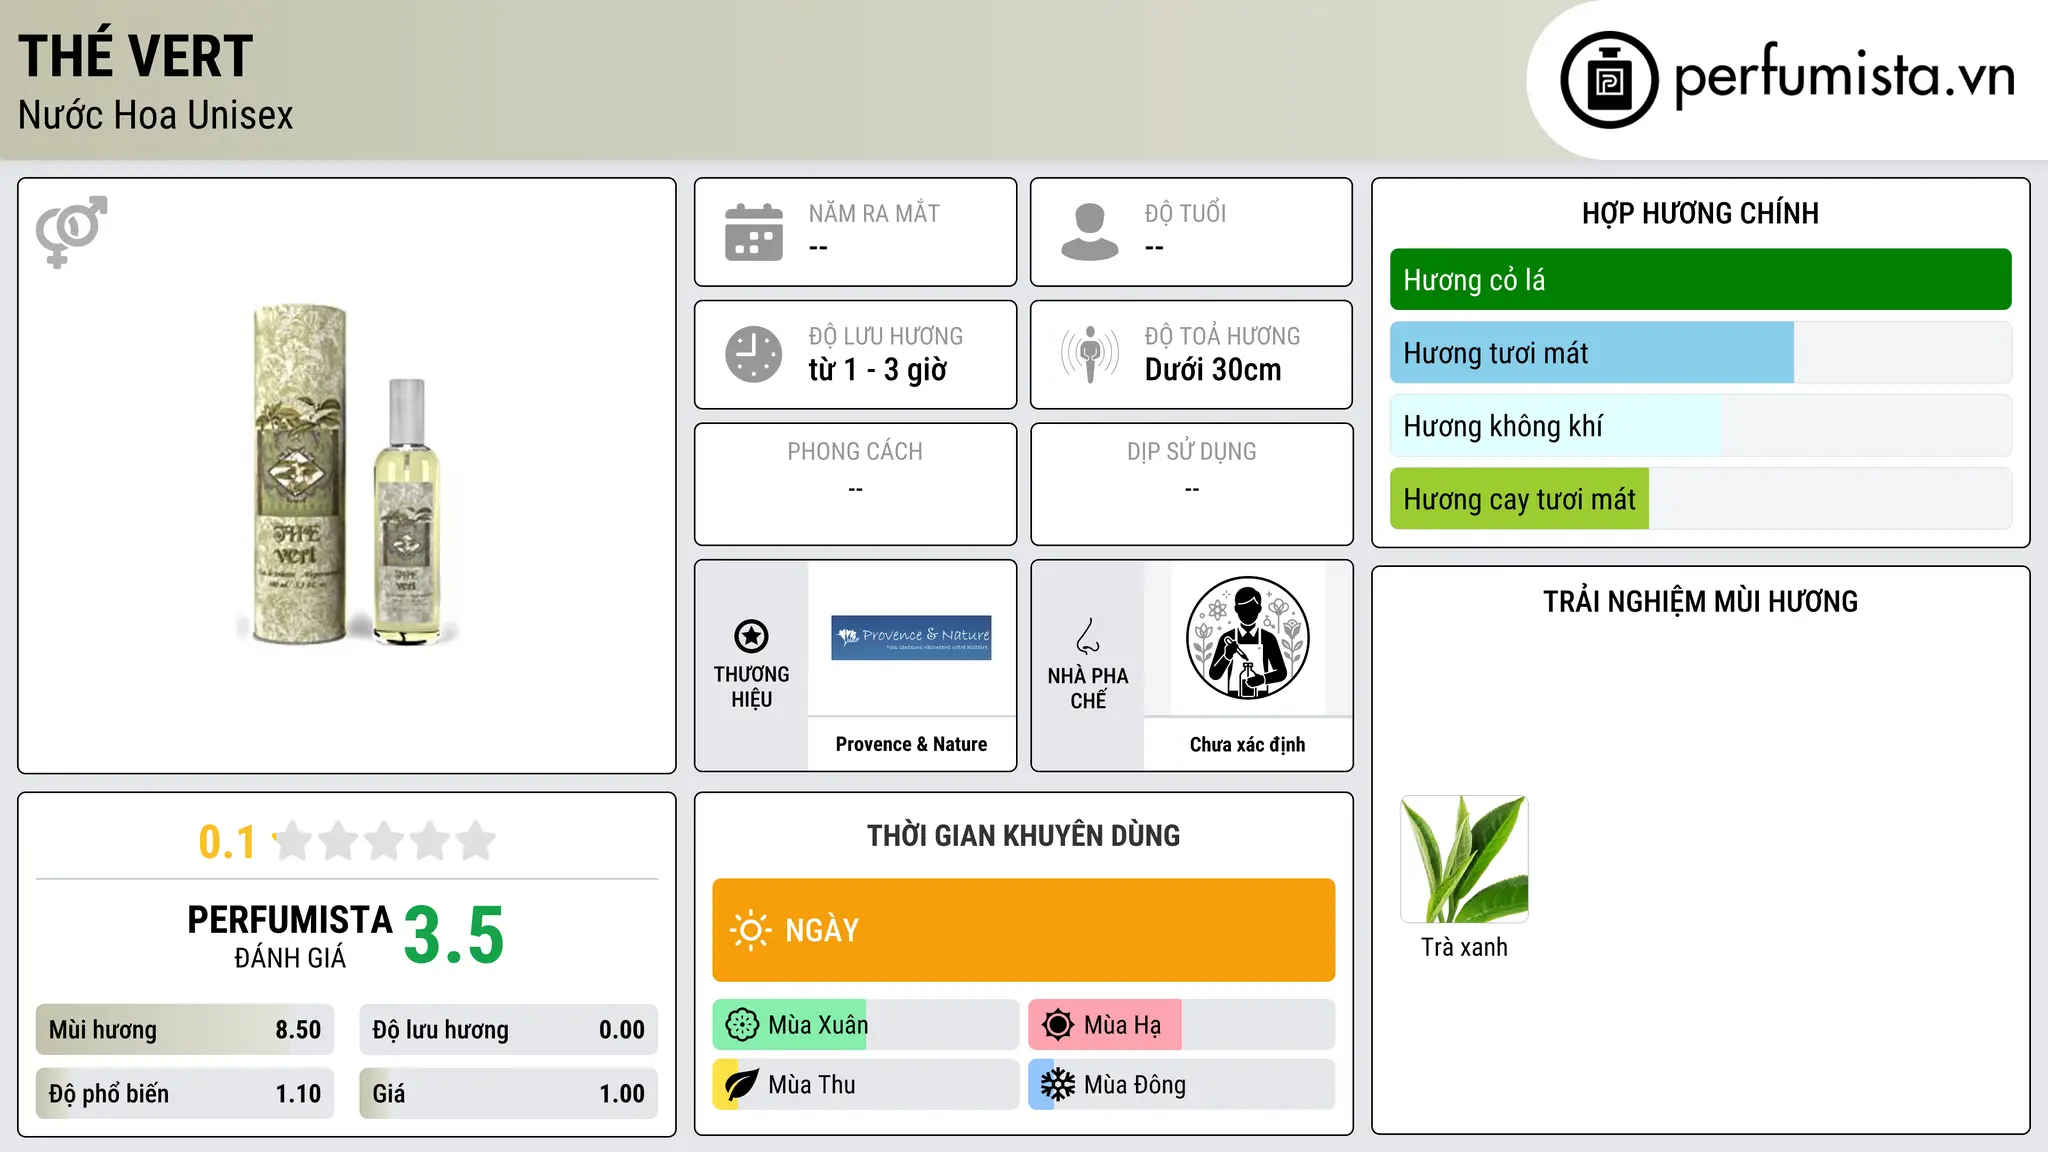Select the Hương tươi mát accord bar
The image size is (2048, 1152).
point(1700,353)
